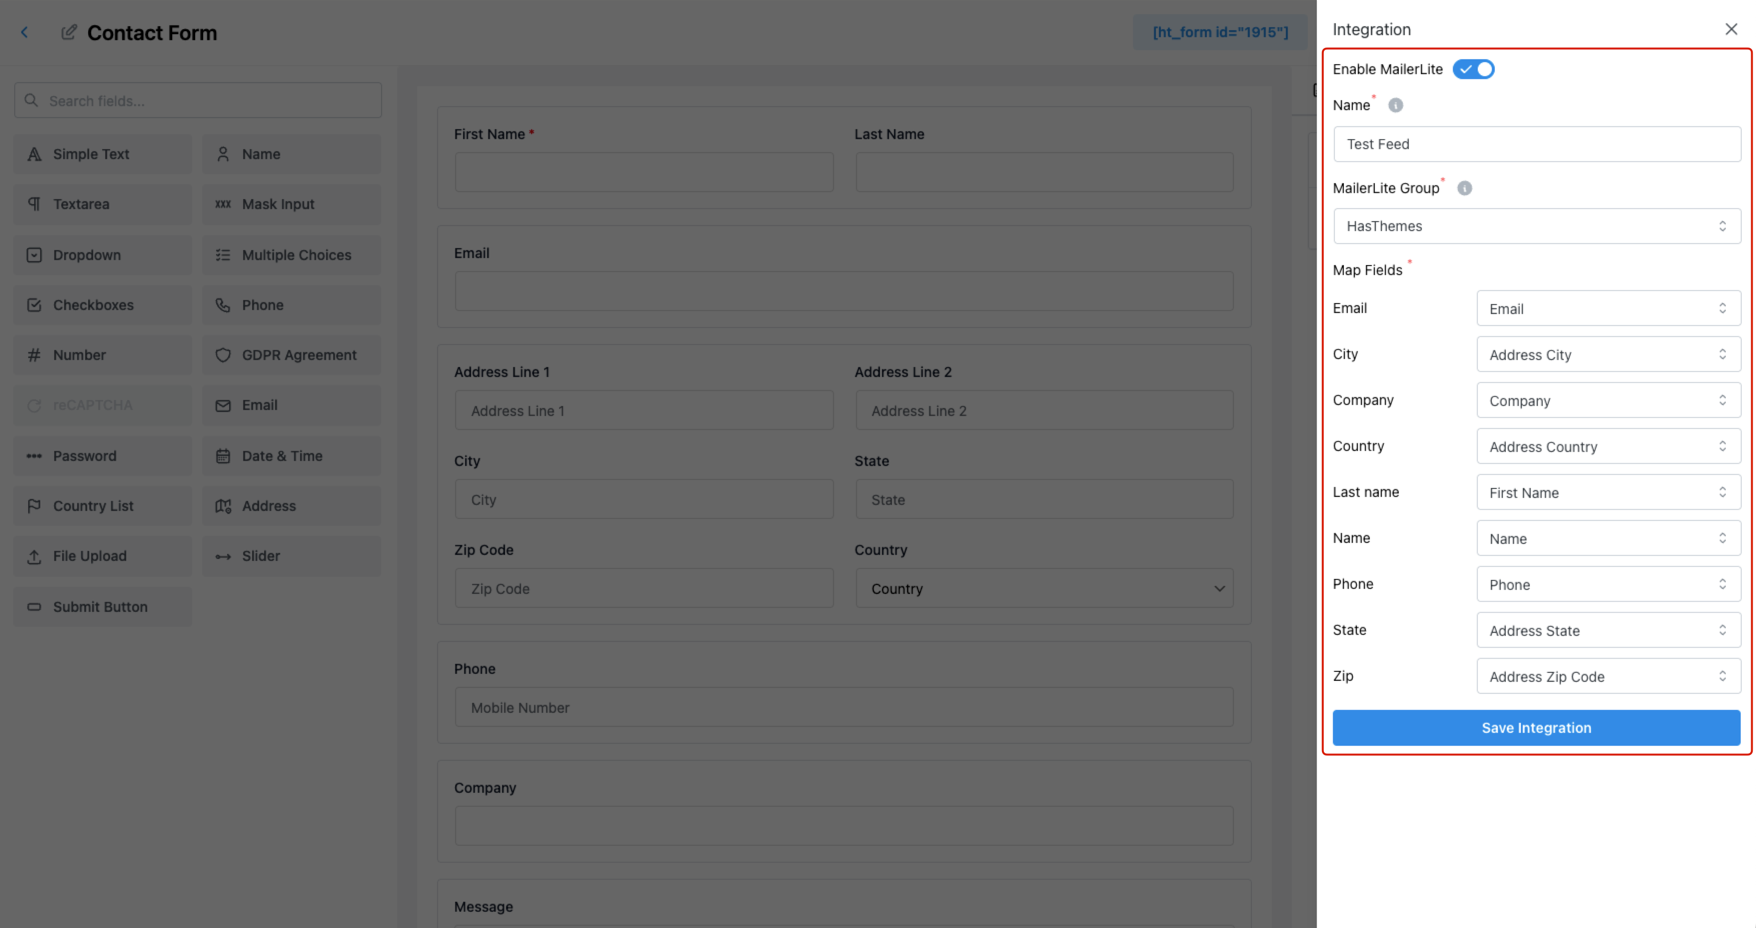Screen dimensions: 1756x928
Task: Click the ht_form shortcode badge
Action: 1220,31
